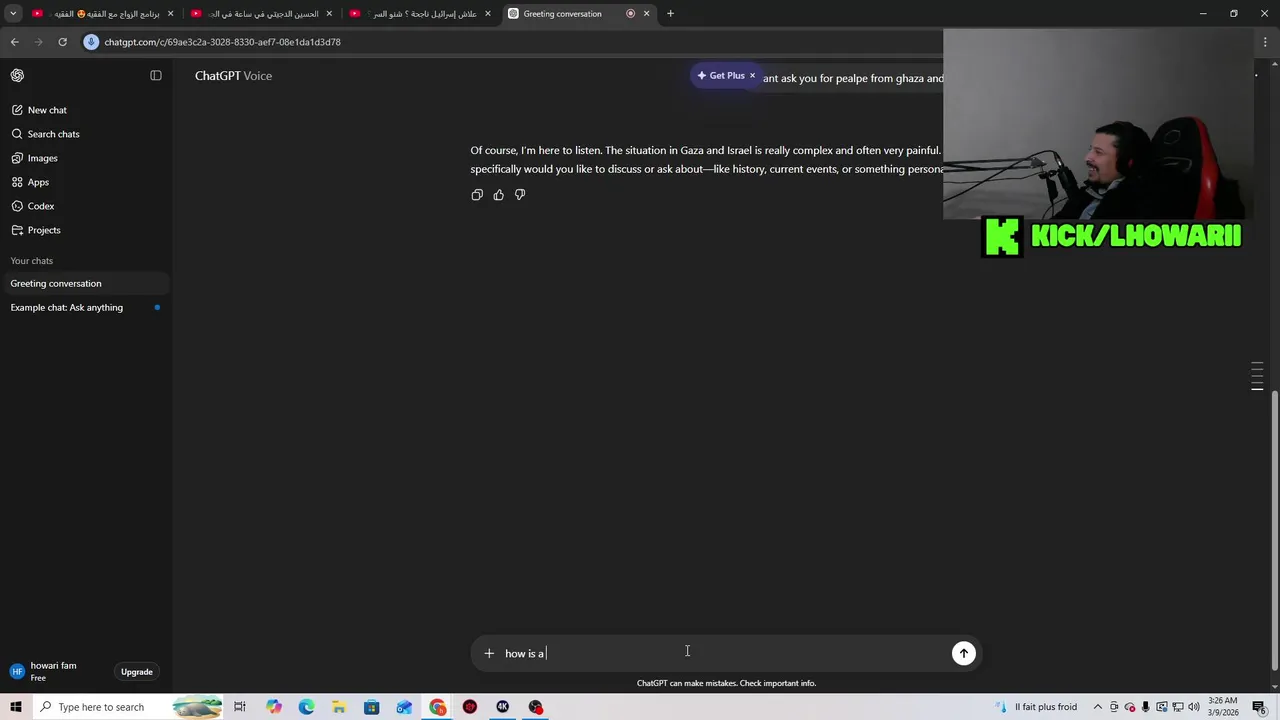Open Codex in the sidebar

[85, 206]
